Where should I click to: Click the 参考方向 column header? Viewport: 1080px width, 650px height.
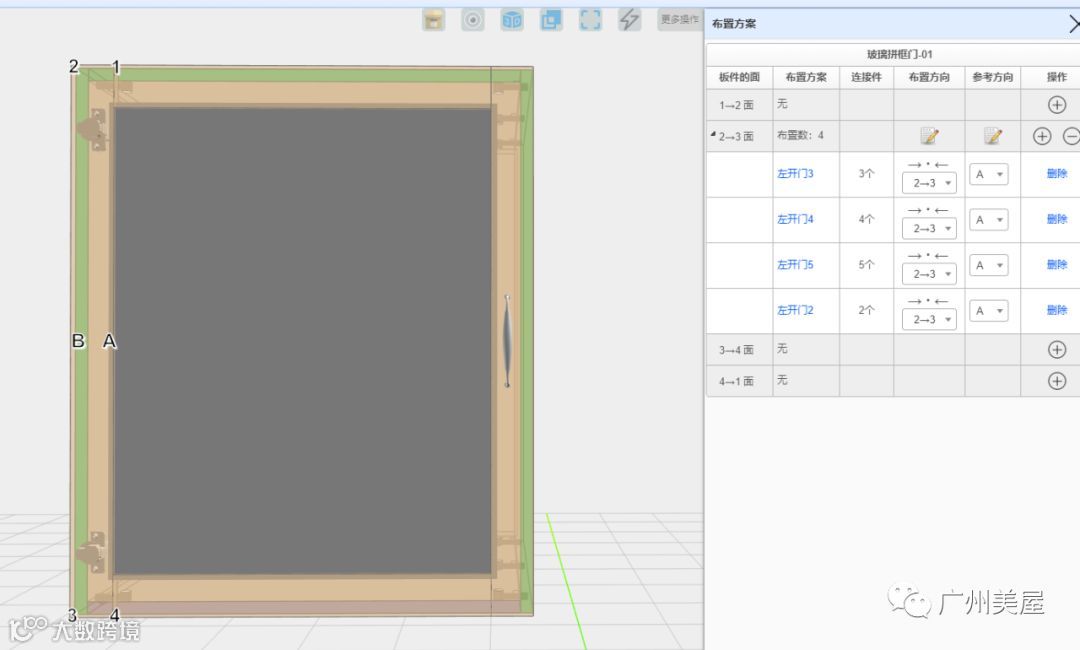tap(993, 77)
